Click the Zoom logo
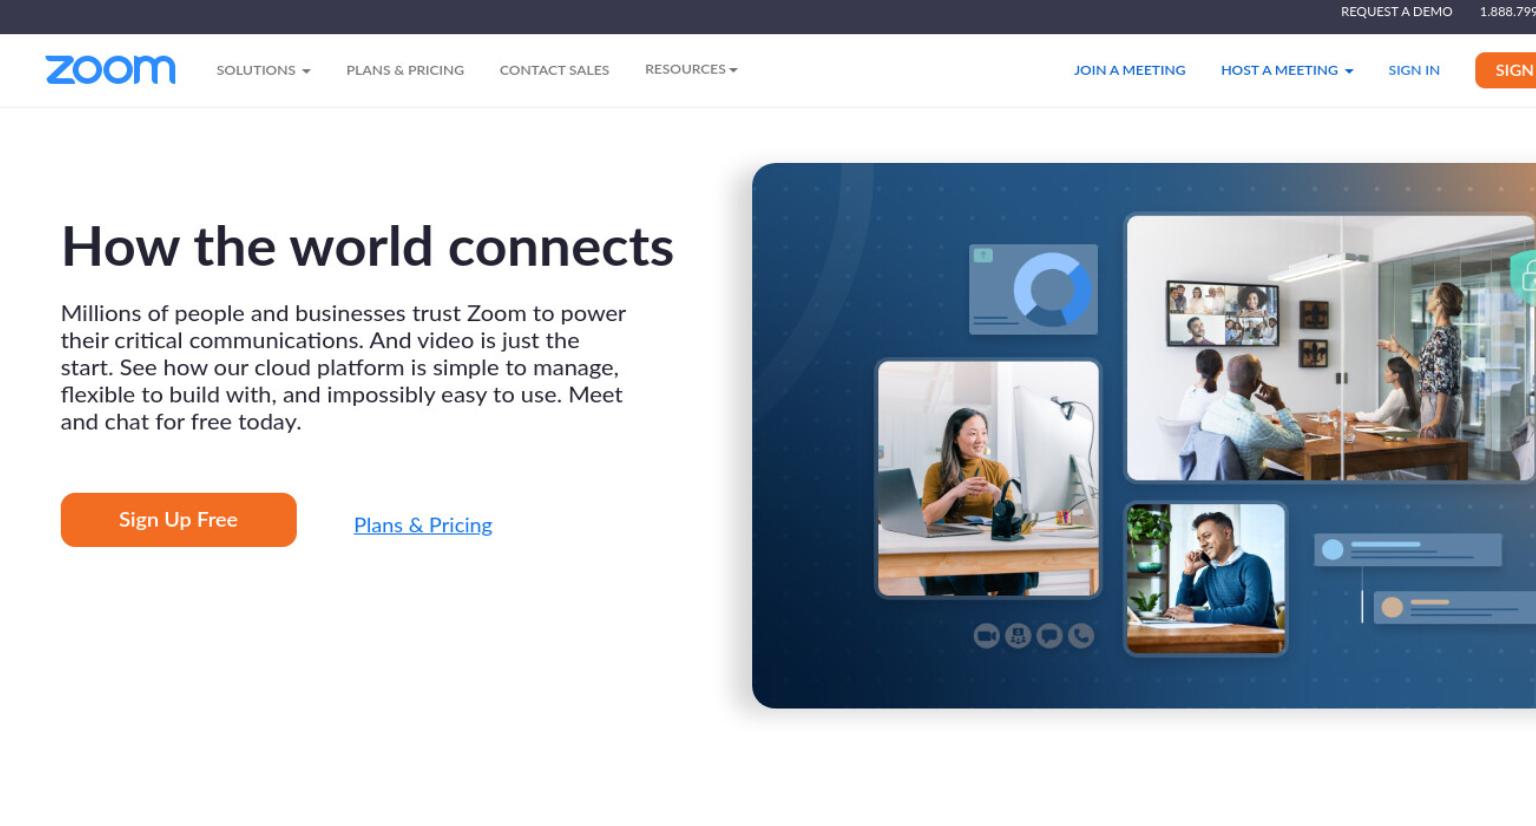 pos(110,70)
